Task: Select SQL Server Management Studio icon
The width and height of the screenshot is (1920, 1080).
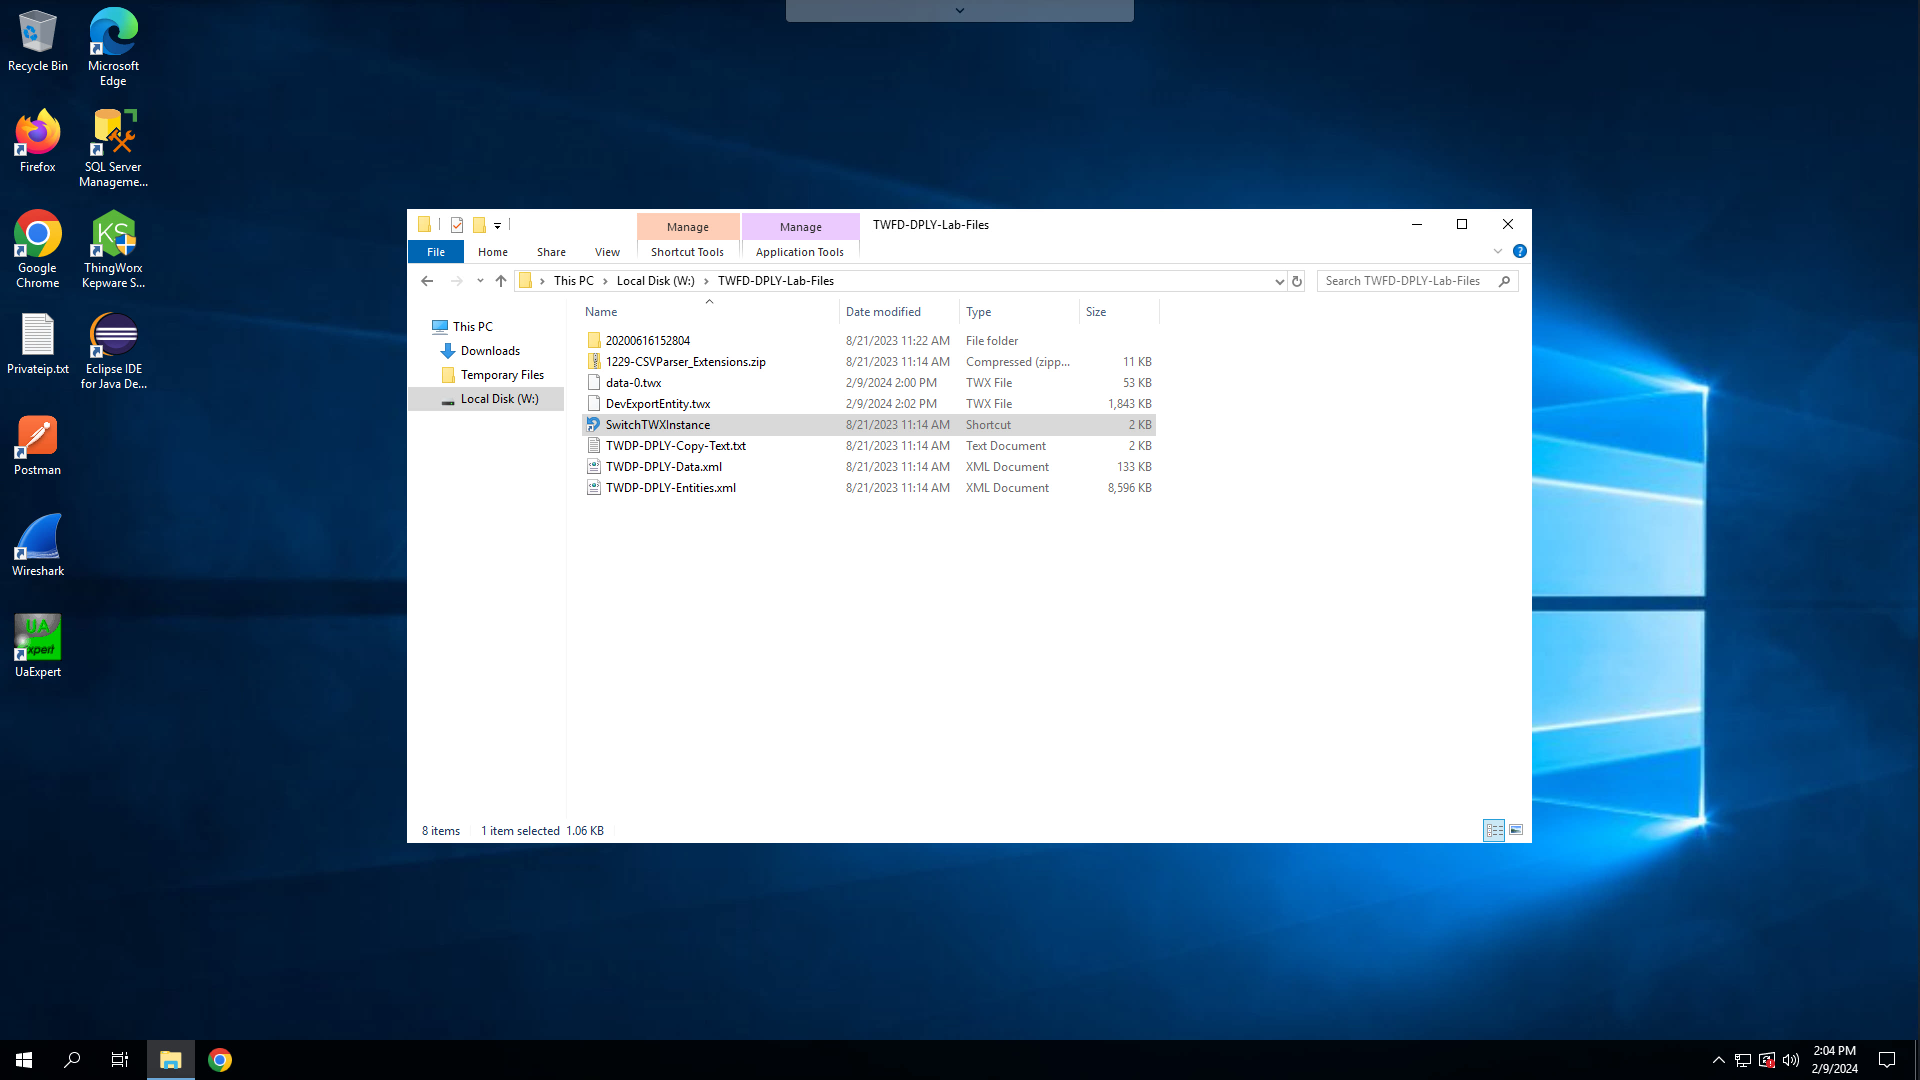Action: tap(113, 148)
